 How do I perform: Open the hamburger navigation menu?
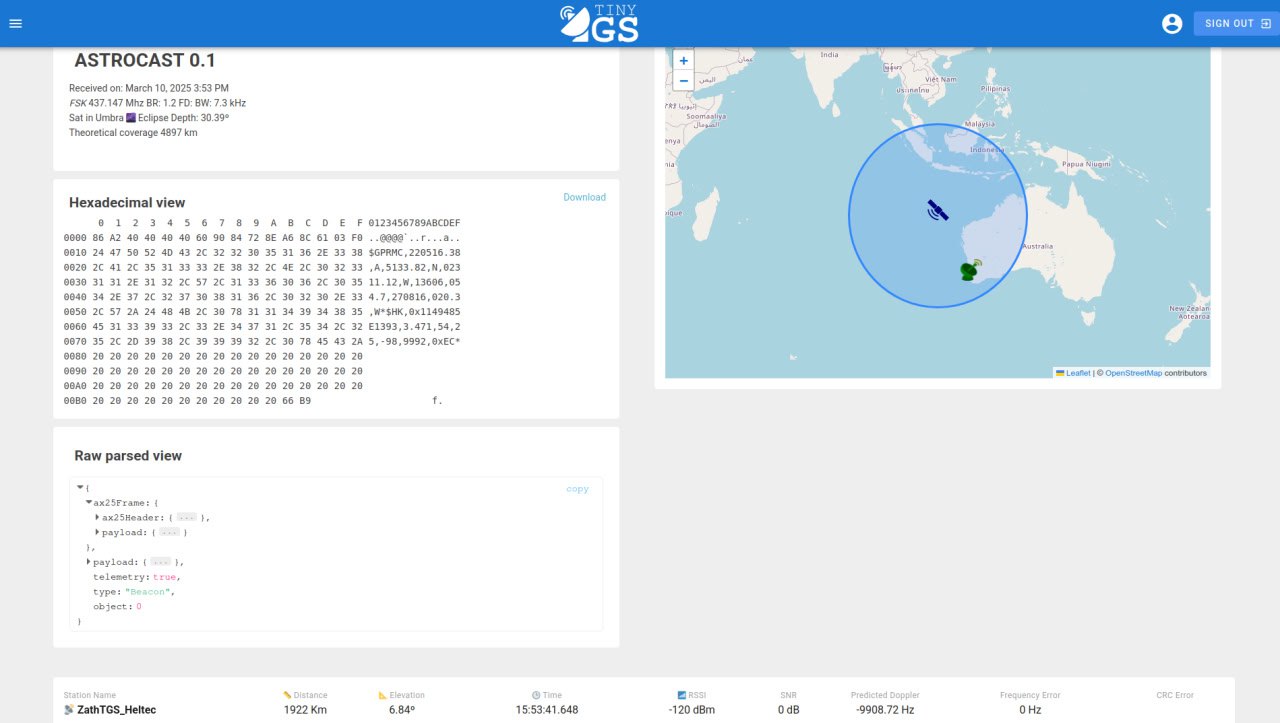(15, 23)
